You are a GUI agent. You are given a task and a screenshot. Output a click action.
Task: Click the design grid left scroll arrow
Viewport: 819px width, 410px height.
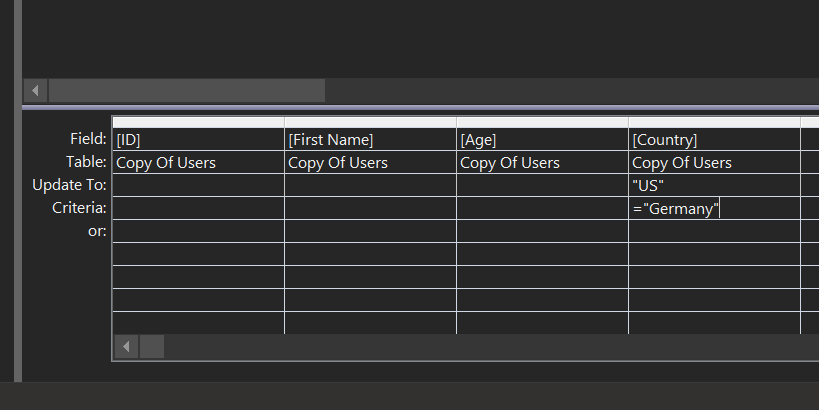pos(127,347)
